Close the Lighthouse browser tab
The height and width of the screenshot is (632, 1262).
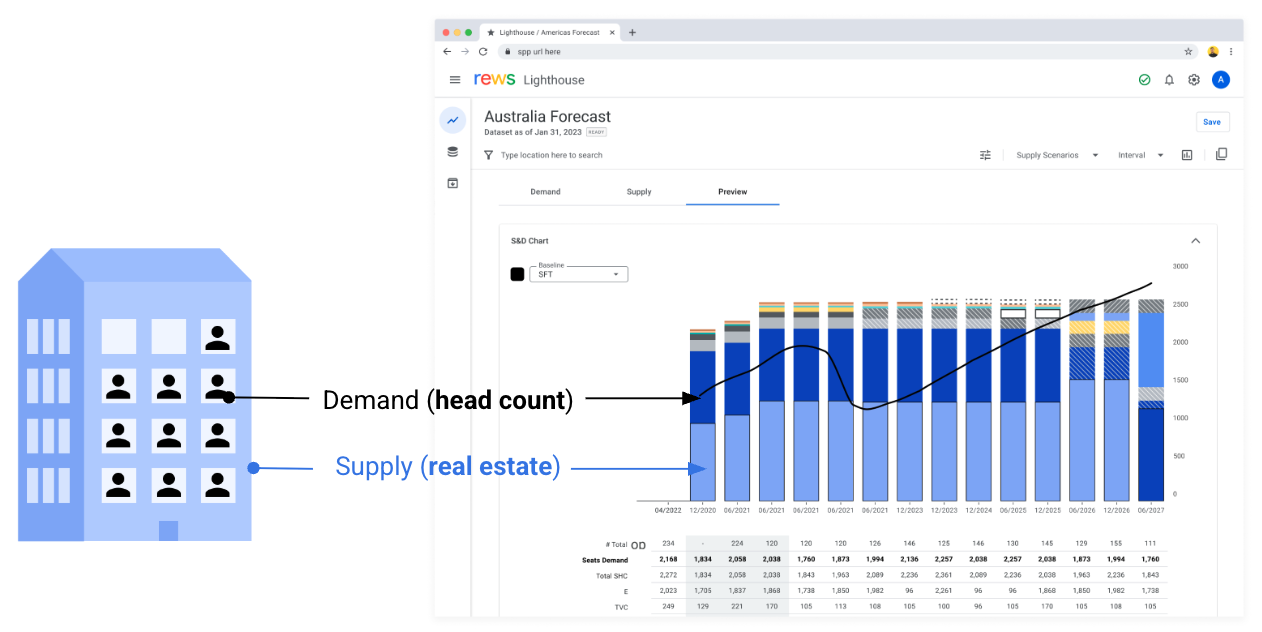613,32
